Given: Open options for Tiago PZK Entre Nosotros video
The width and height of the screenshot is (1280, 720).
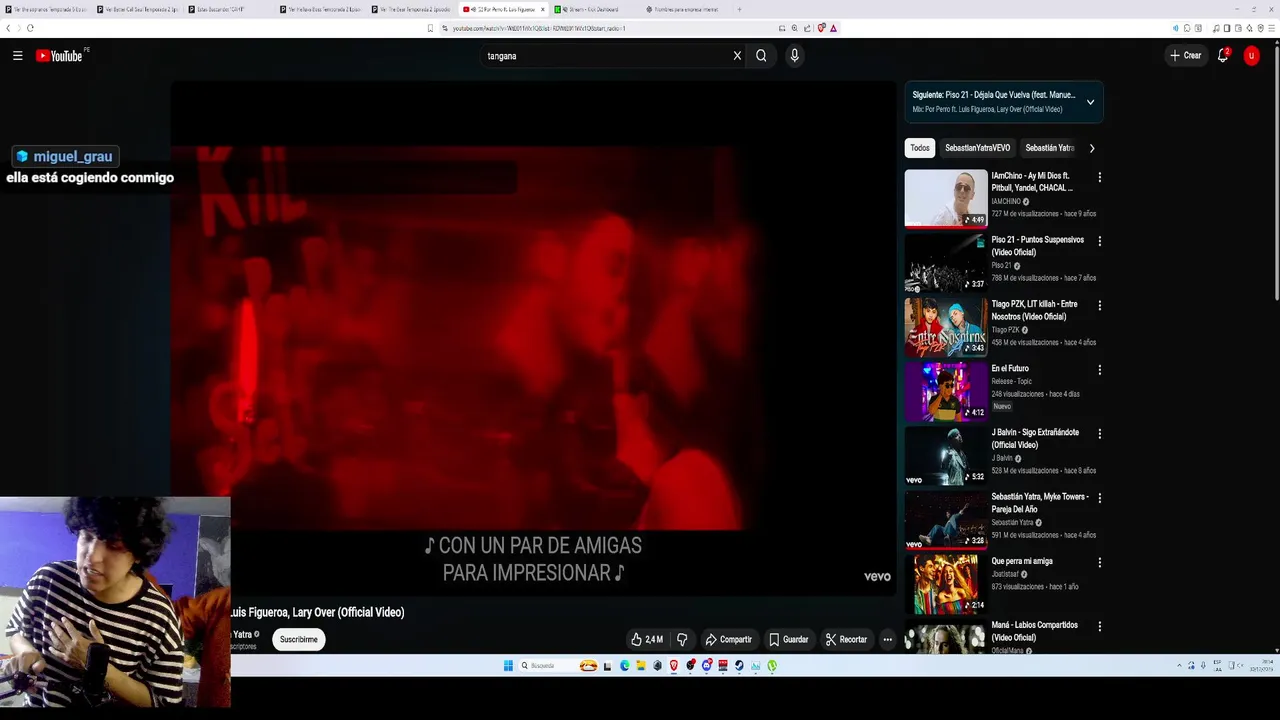Looking at the screenshot, I should [1099, 305].
